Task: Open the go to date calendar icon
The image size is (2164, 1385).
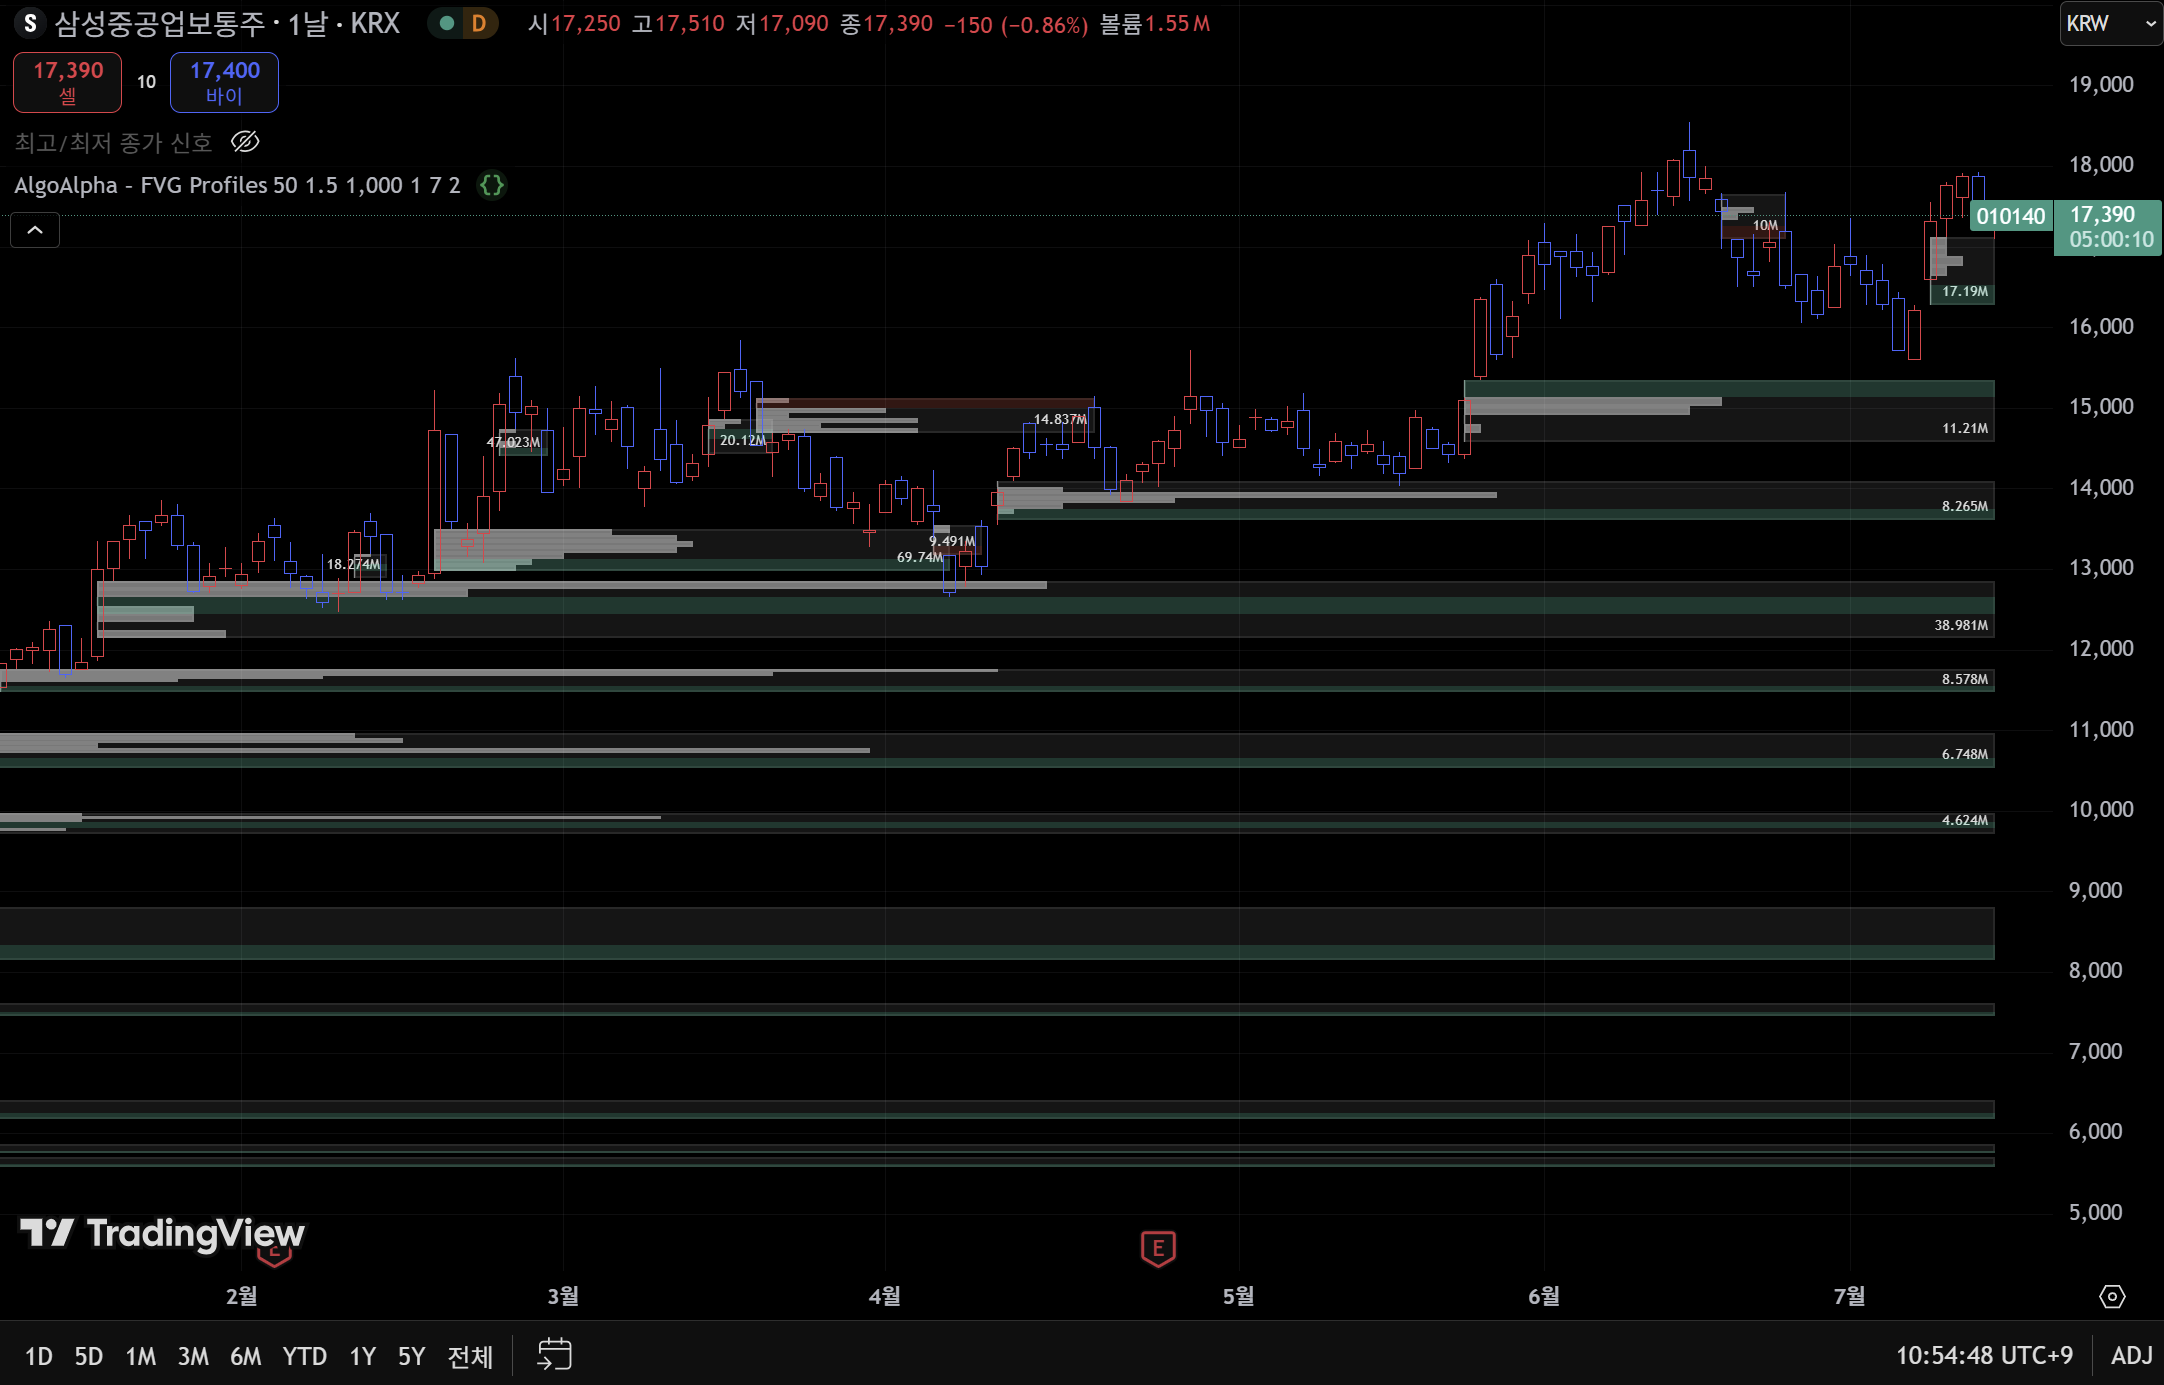Action: coord(554,1355)
